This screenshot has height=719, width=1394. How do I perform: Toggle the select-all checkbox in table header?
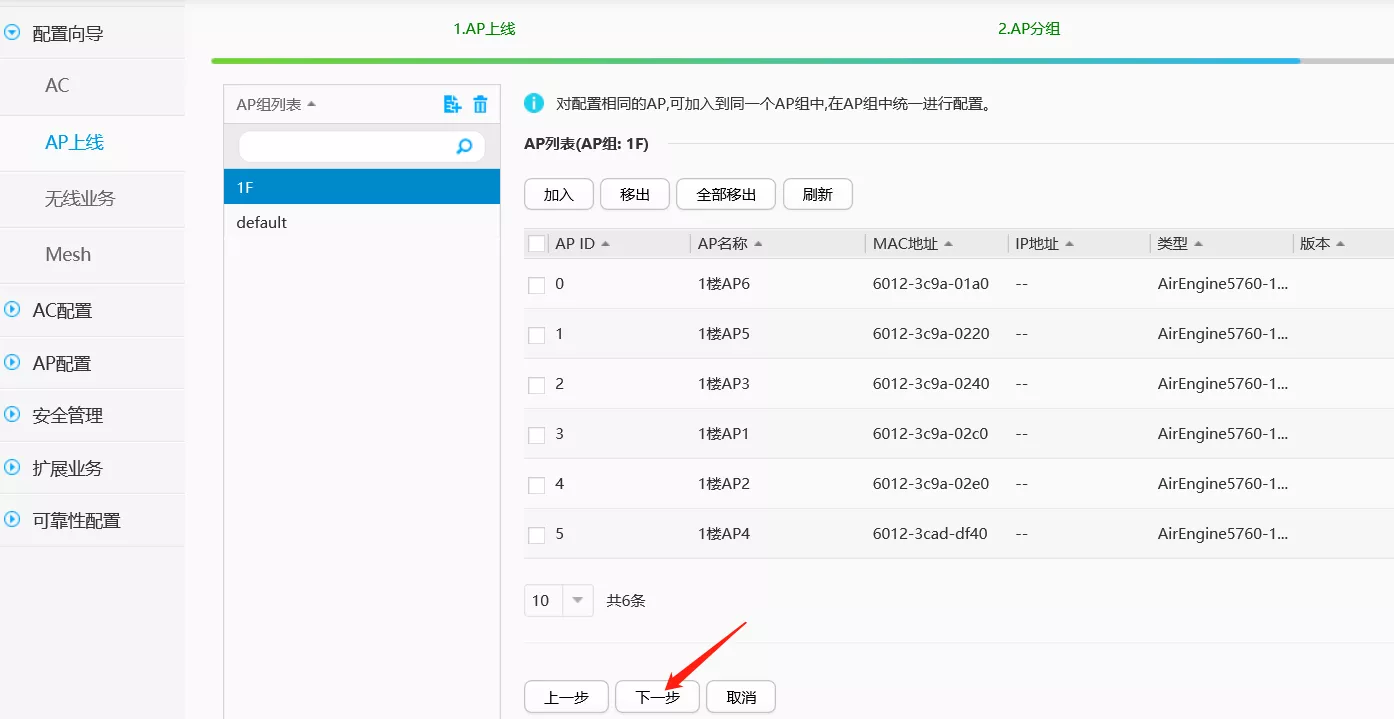pyautogui.click(x=537, y=244)
